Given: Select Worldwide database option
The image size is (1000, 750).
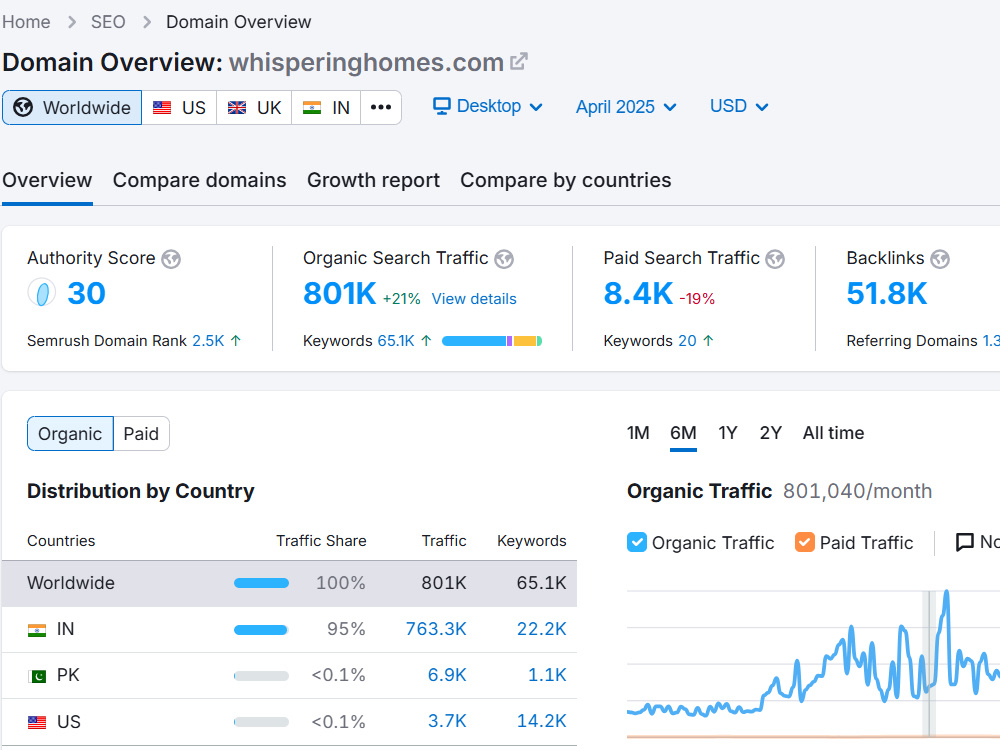Looking at the screenshot, I should pyautogui.click(x=72, y=107).
